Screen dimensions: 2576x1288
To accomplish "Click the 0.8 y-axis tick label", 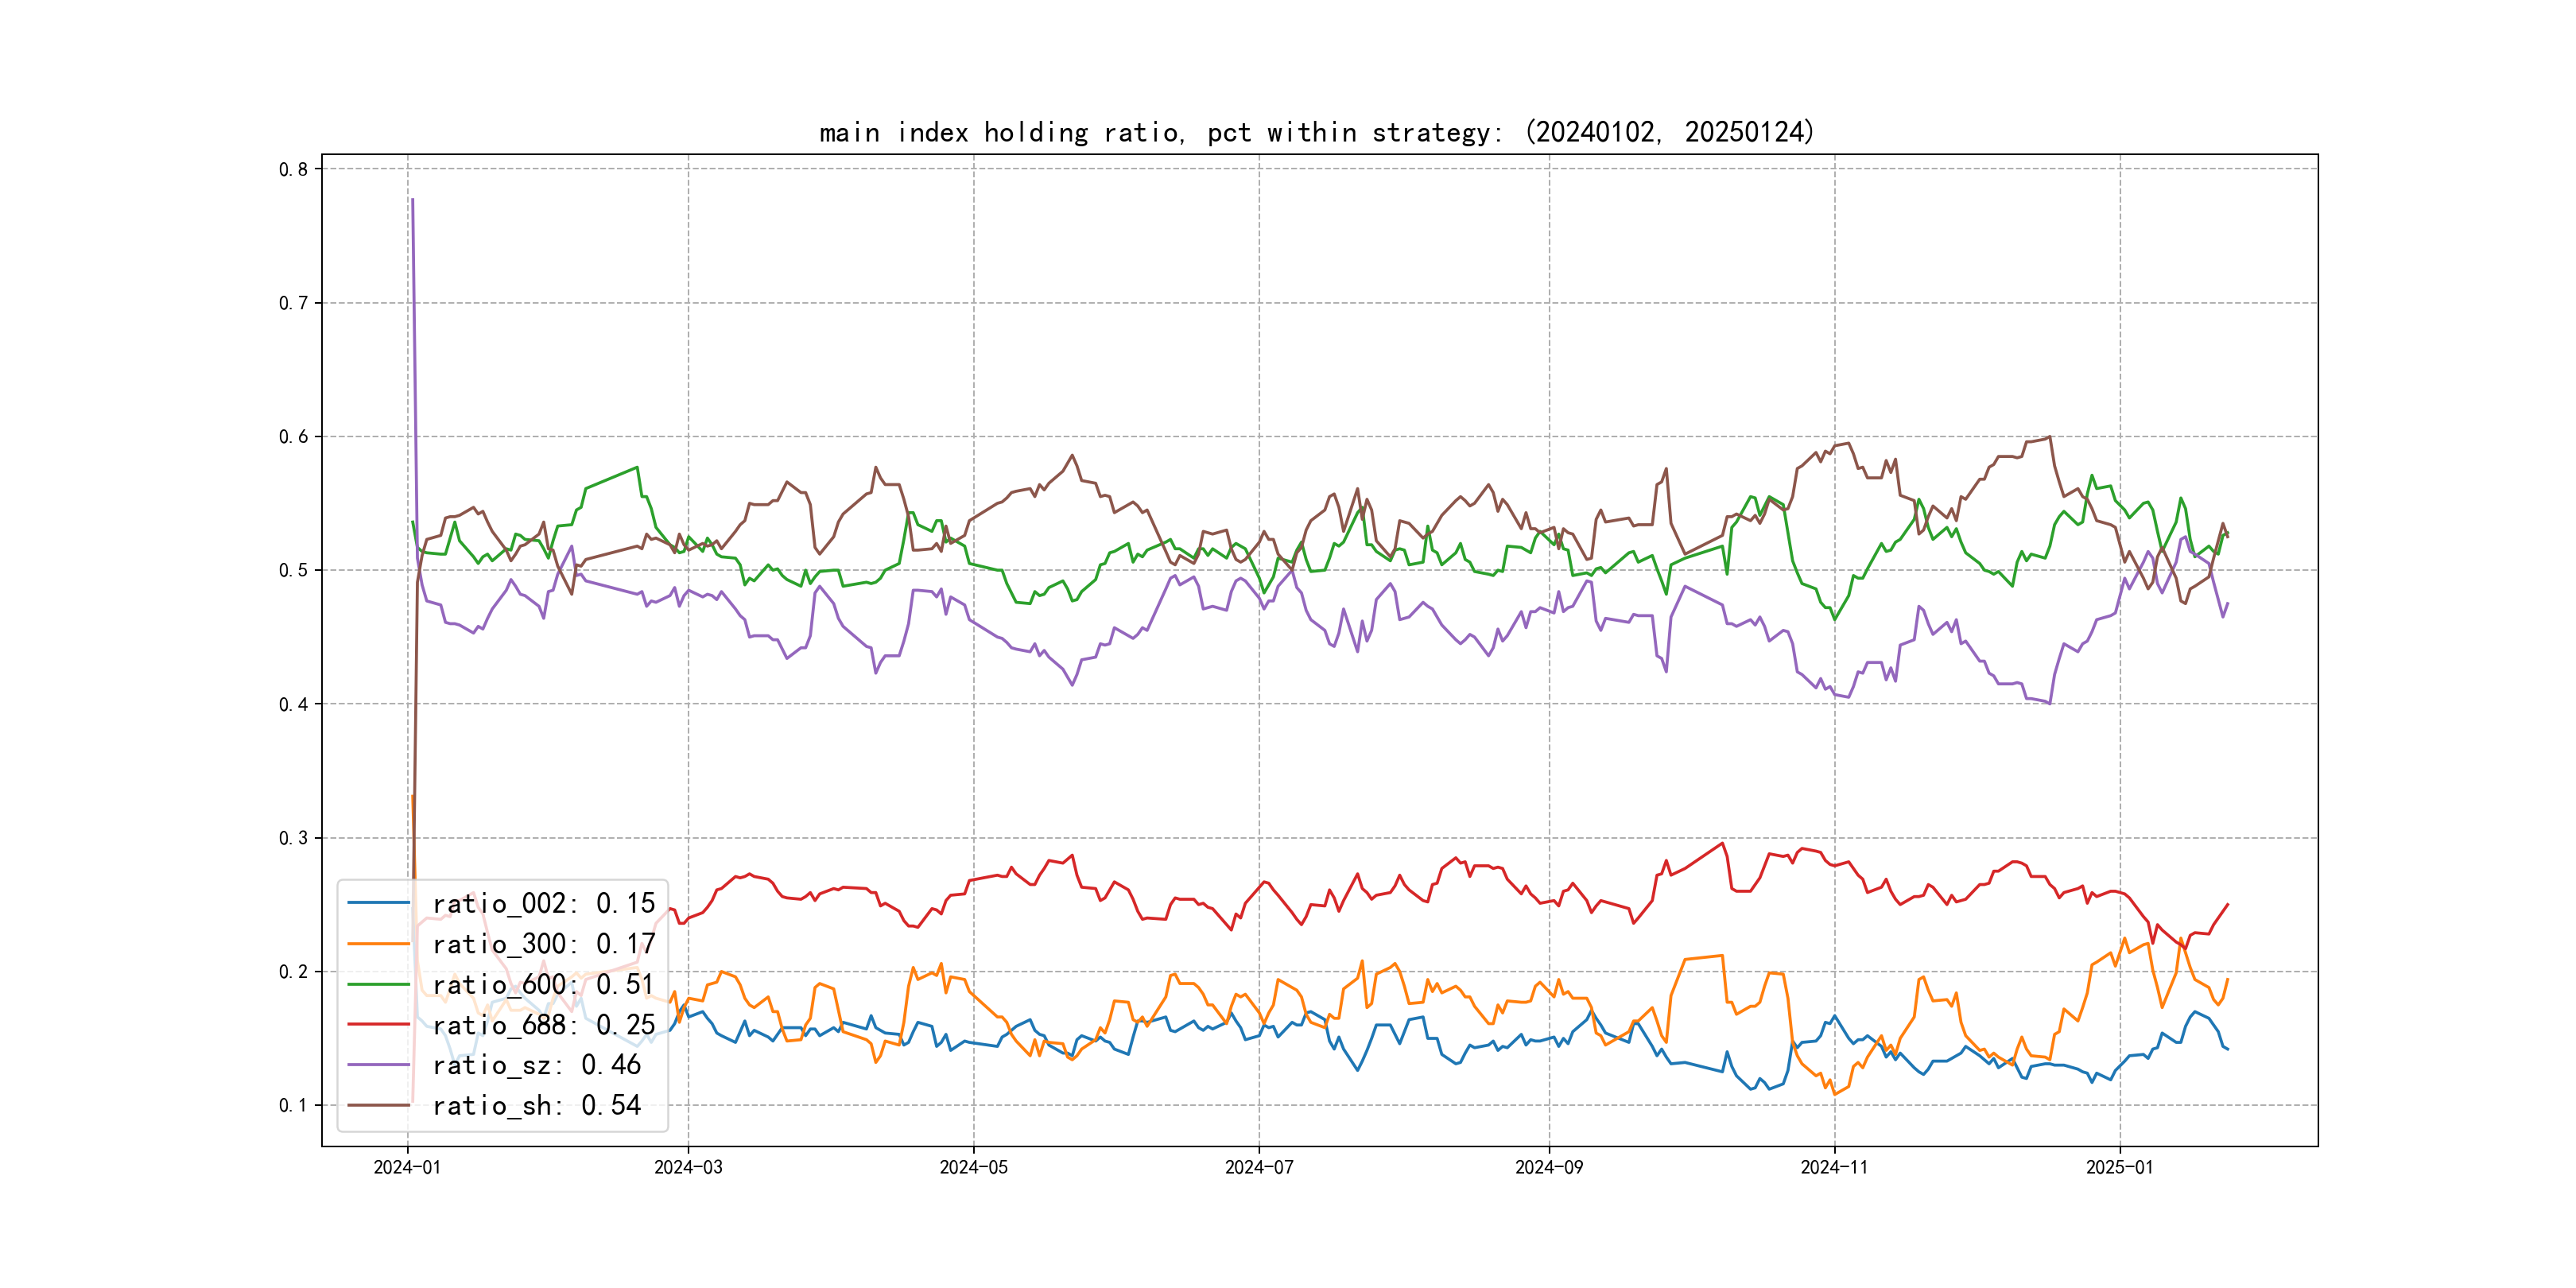I will tap(293, 169).
